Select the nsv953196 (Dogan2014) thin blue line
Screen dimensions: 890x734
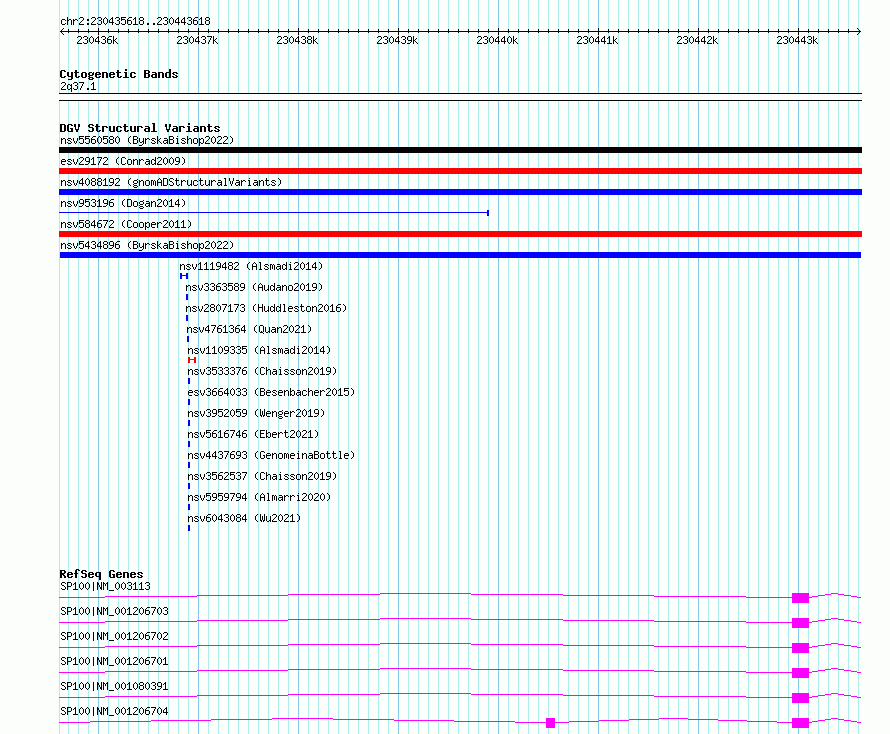(x=274, y=213)
